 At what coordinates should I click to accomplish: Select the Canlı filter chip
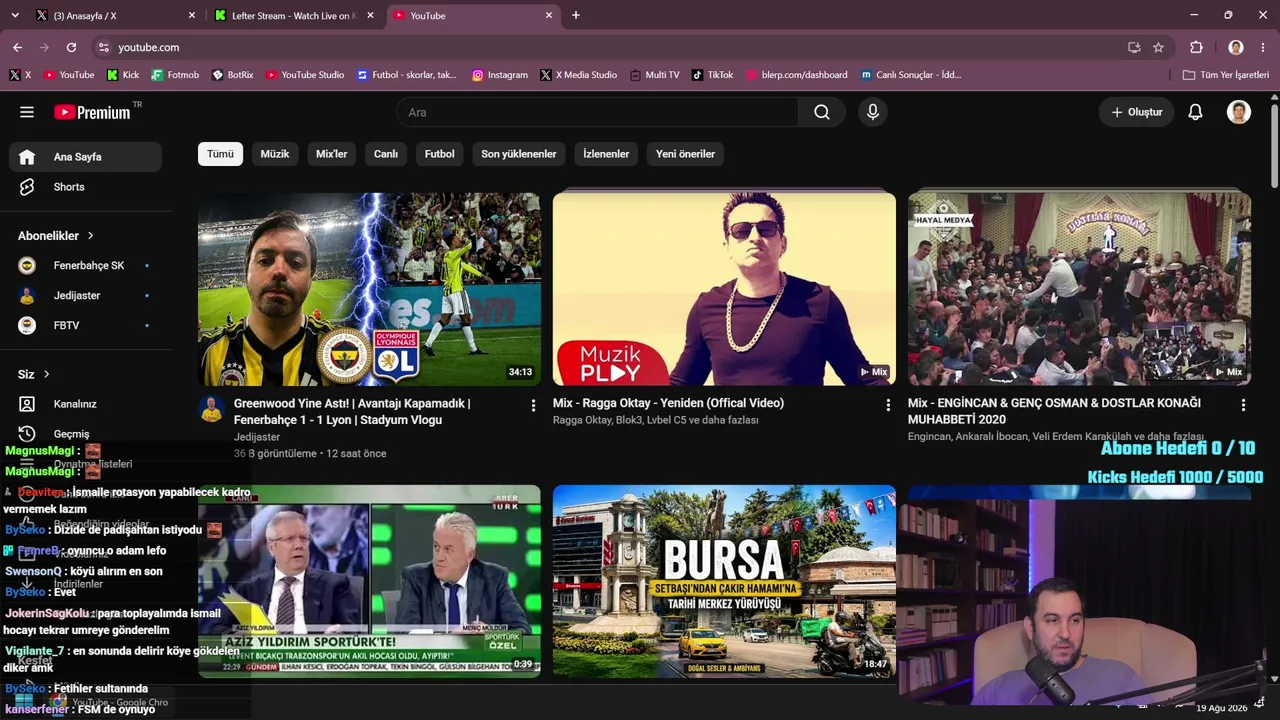click(x=386, y=154)
